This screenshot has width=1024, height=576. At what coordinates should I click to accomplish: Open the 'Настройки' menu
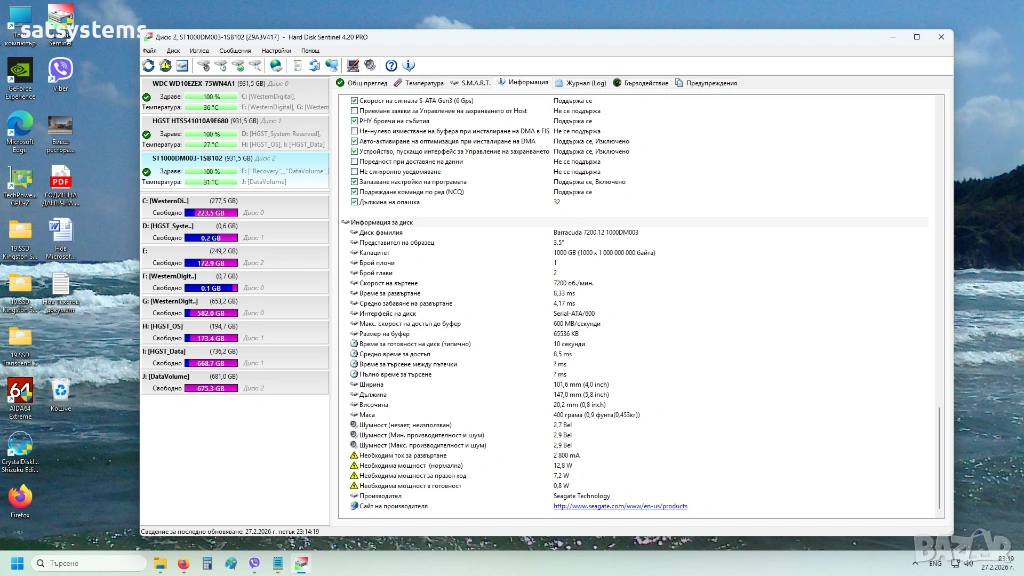click(x=276, y=50)
